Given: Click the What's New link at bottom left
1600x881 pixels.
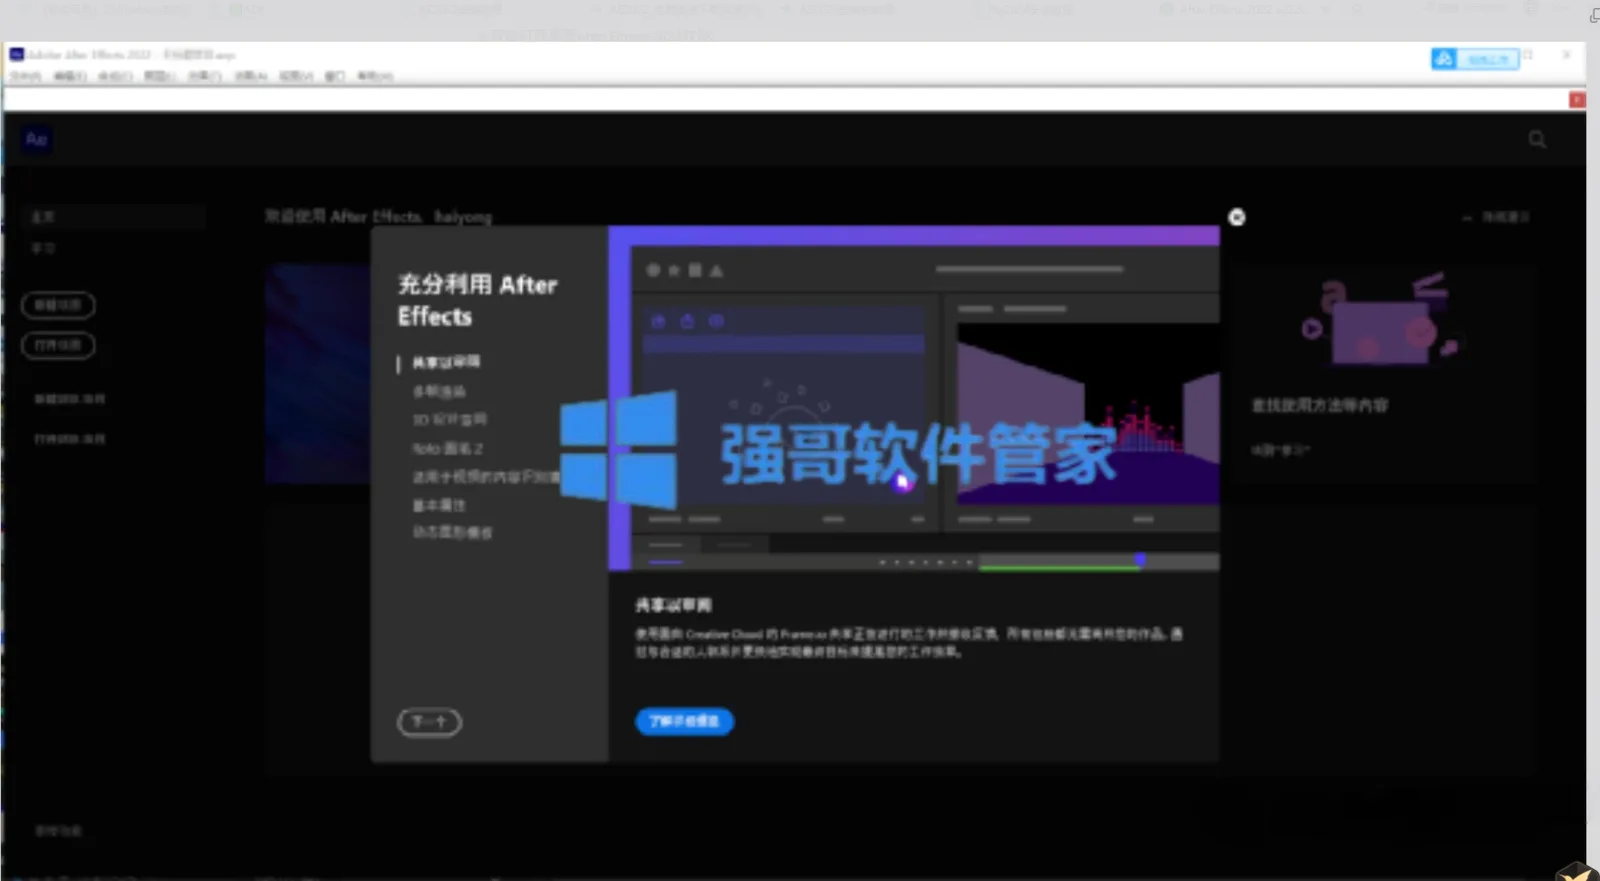Looking at the screenshot, I should pyautogui.click(x=59, y=831).
